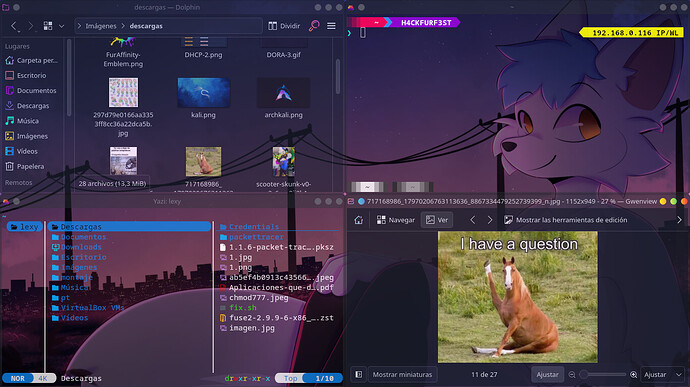The width and height of the screenshot is (690, 387).
Task: Select kali.png thumbnail in Dolphin
Action: 203,92
